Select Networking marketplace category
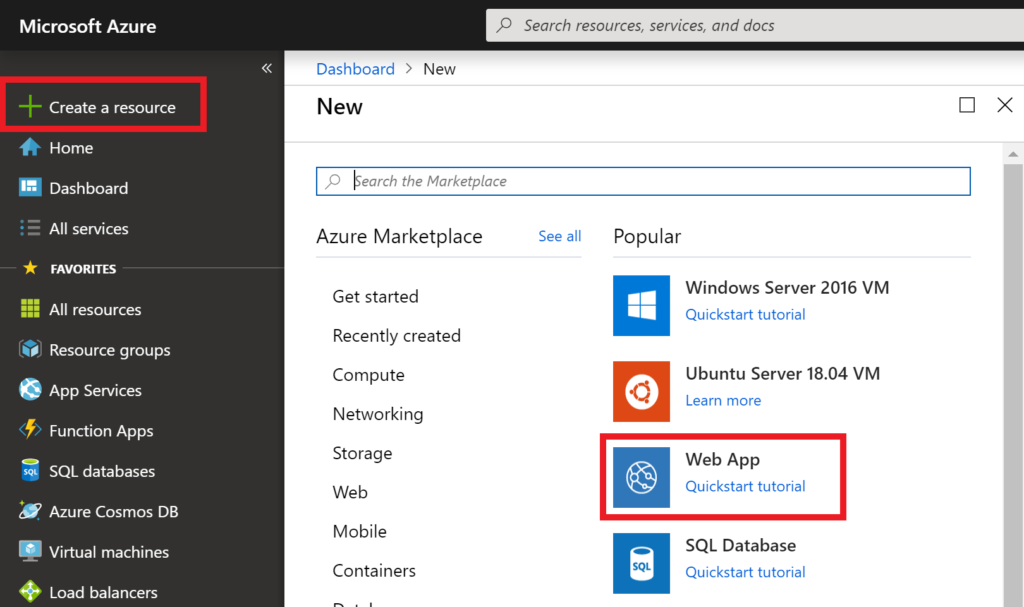 click(377, 414)
